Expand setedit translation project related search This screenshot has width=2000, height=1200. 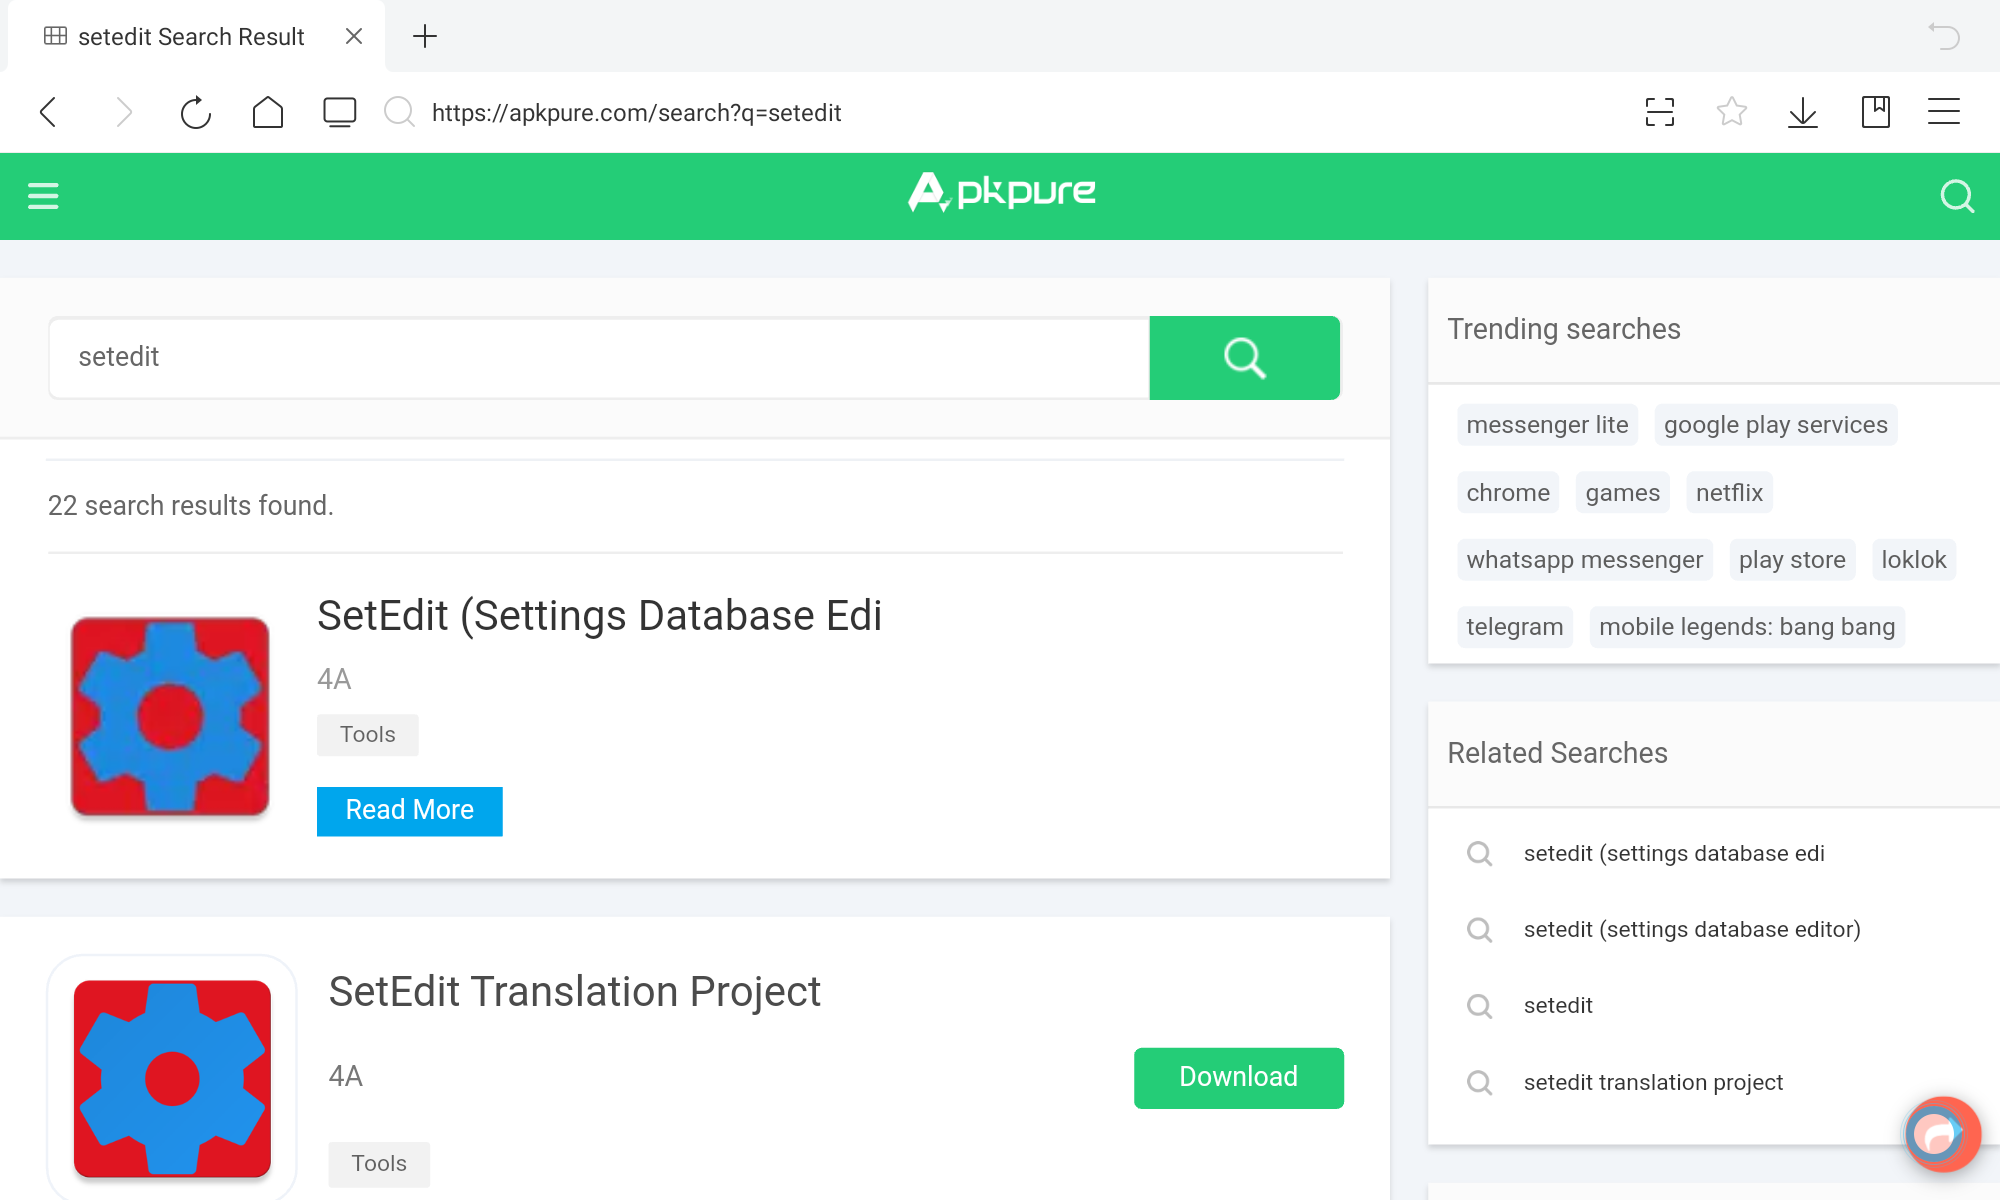[1654, 1081]
